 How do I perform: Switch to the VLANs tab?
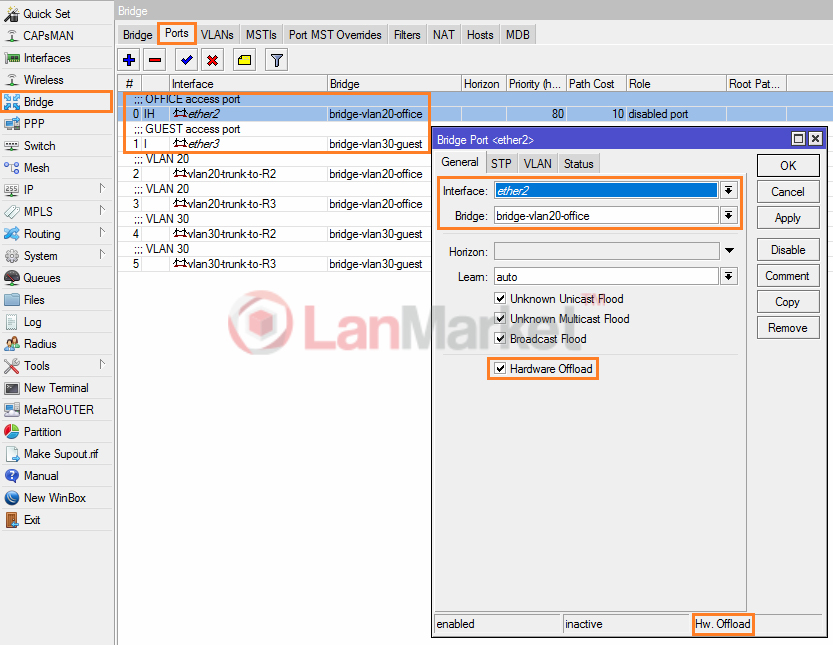tap(217, 34)
